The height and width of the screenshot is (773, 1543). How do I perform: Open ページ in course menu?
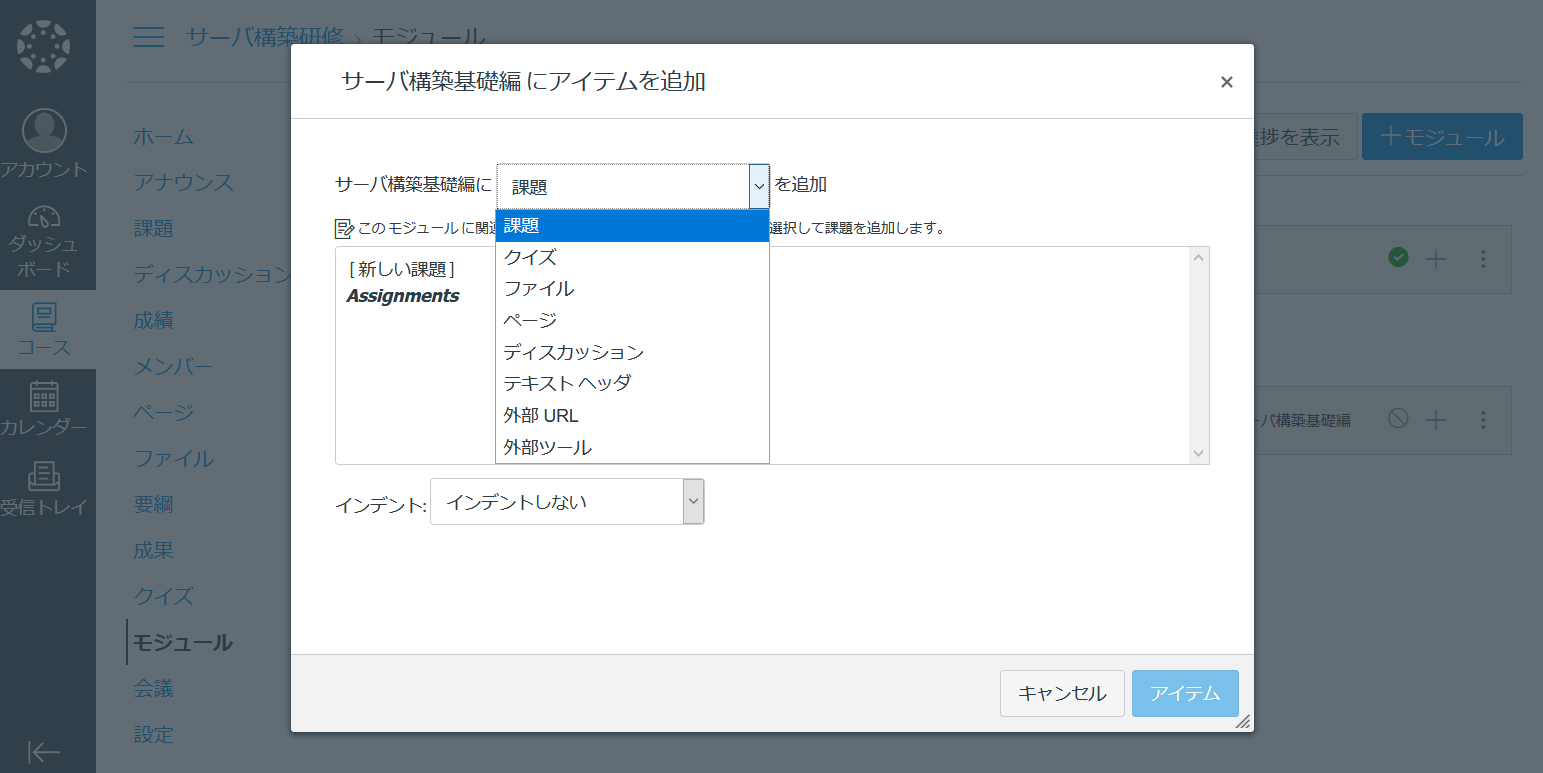tap(164, 413)
